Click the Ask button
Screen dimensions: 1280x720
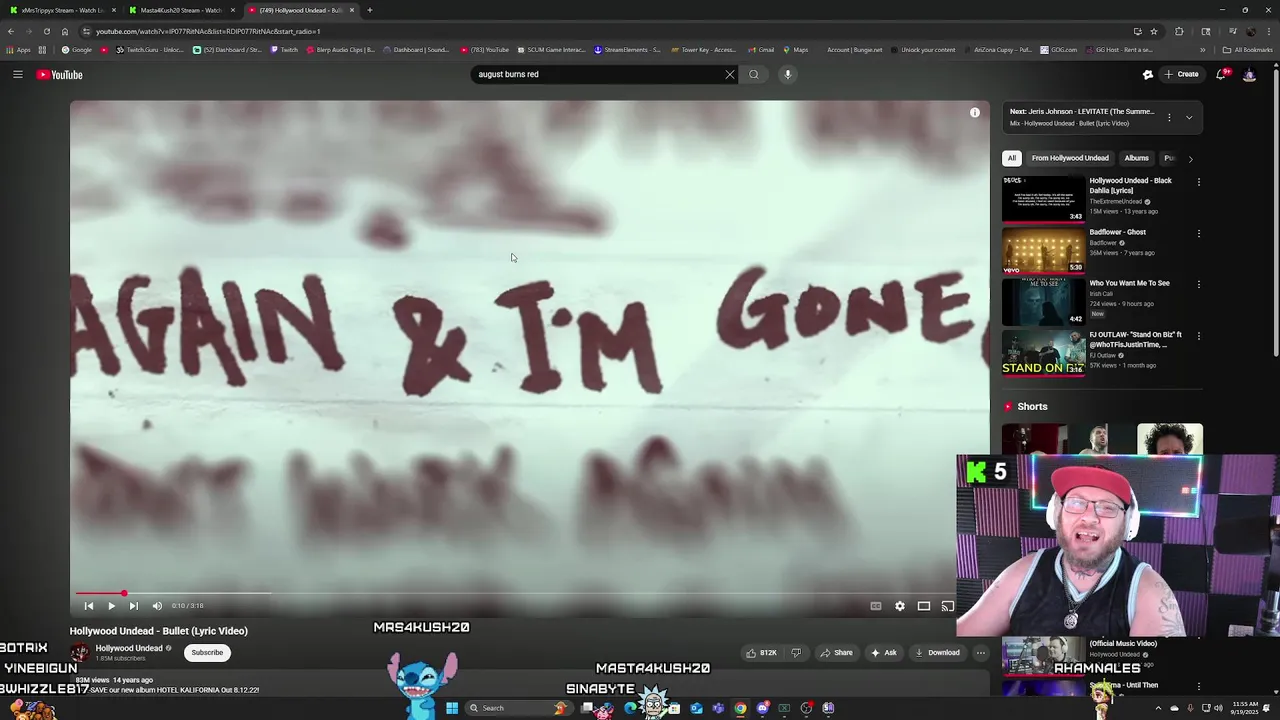pos(883,653)
